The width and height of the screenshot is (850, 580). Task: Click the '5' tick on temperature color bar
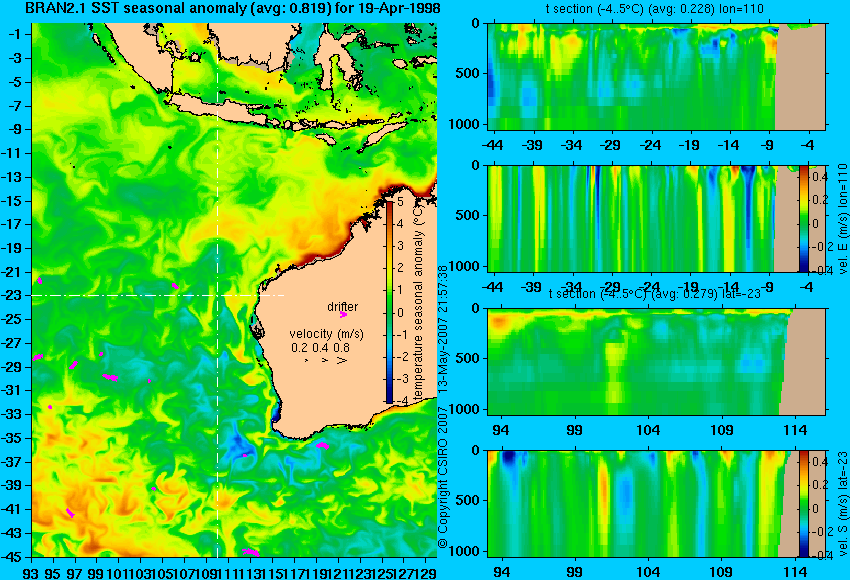[x=400, y=202]
